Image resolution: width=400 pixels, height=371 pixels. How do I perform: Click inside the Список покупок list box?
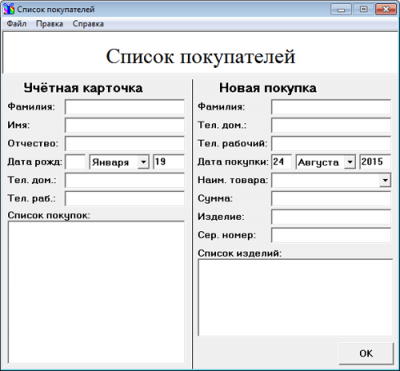pos(96,292)
